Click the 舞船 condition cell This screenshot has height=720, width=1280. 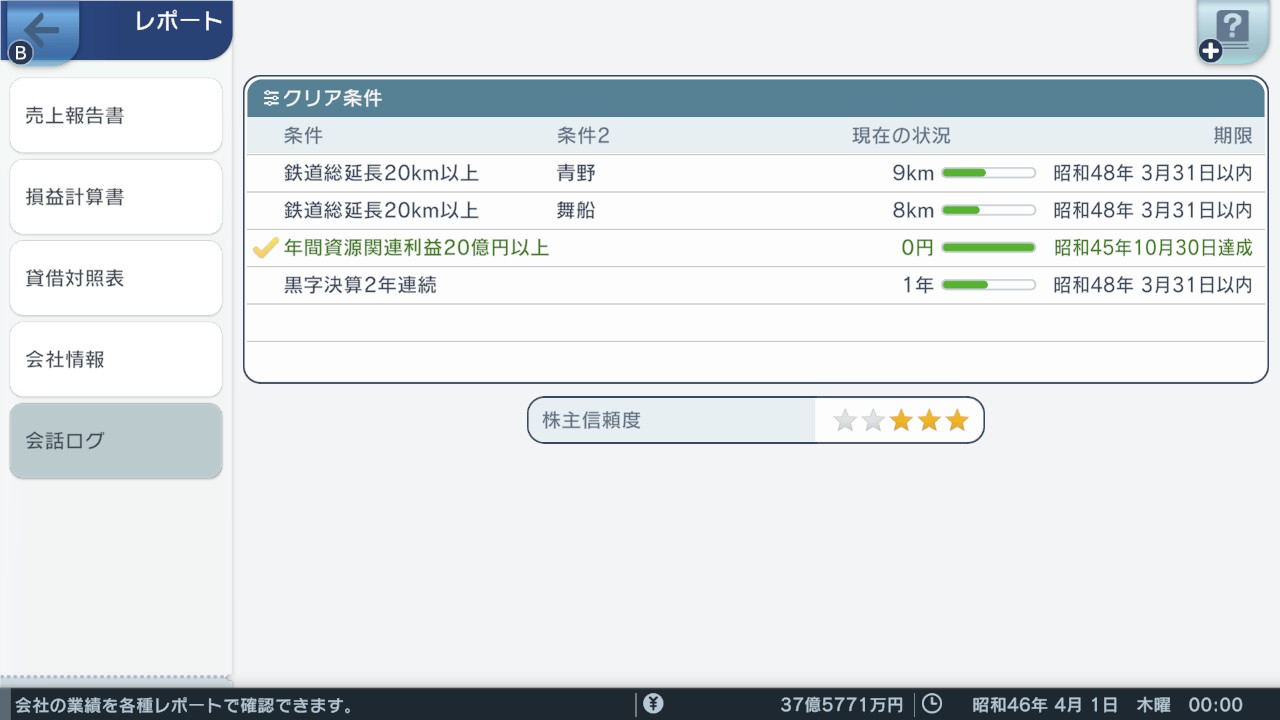pos(576,210)
